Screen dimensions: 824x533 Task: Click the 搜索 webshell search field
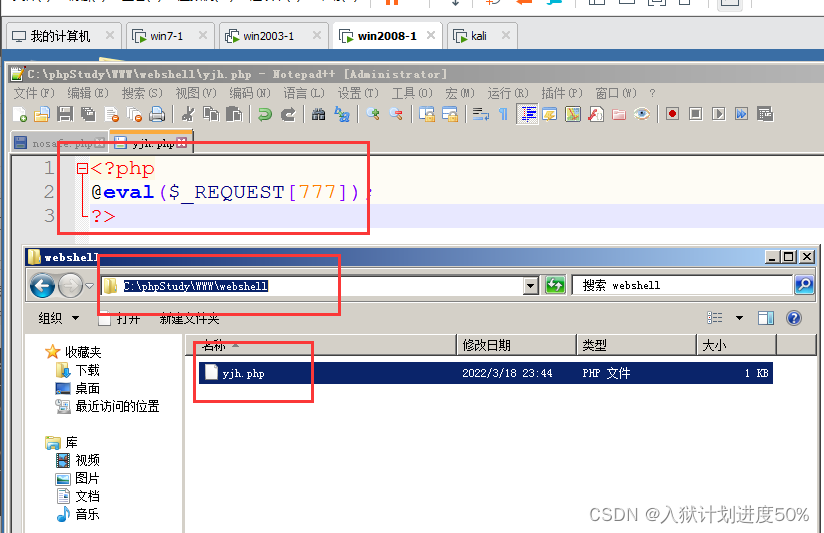pos(682,285)
